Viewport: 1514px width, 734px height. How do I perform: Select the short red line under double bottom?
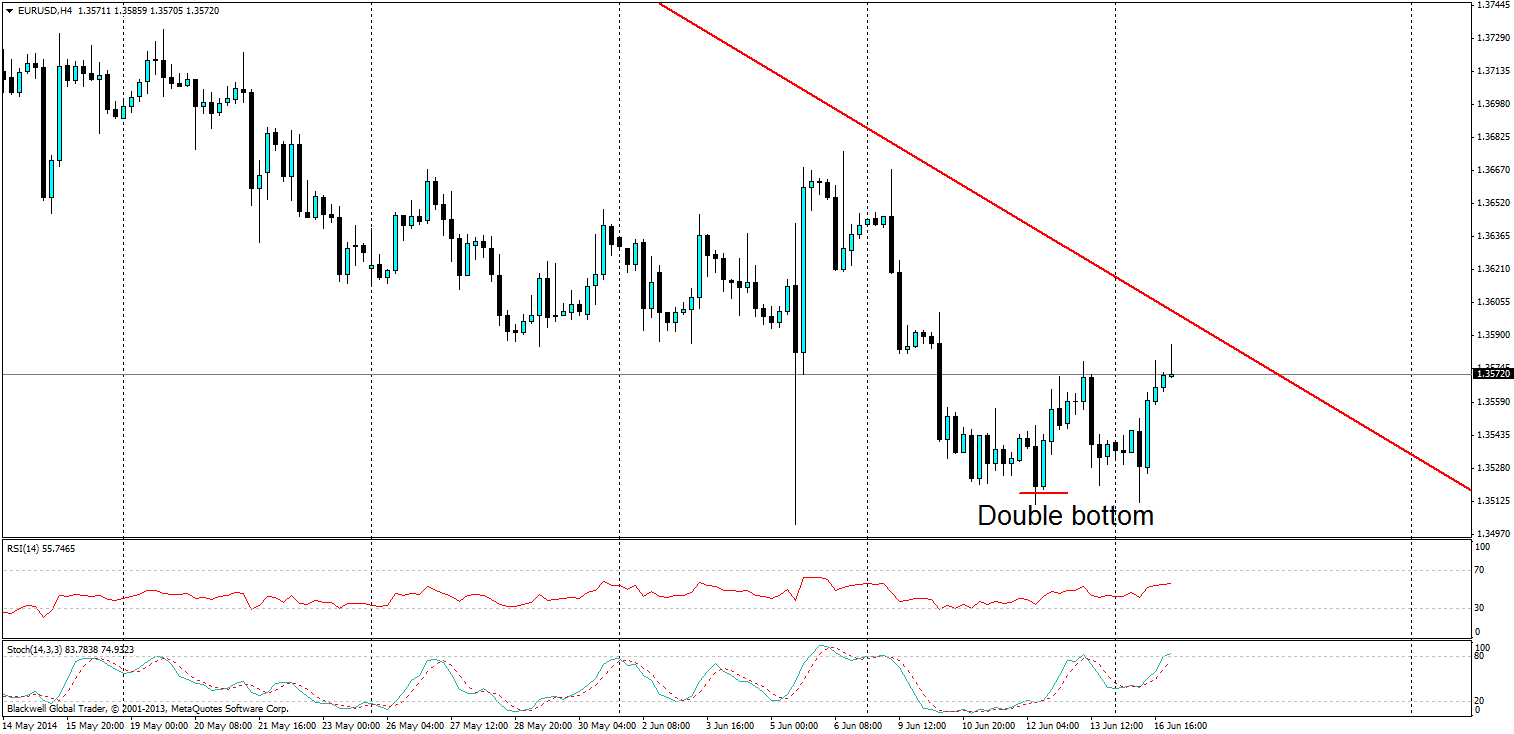1043,492
